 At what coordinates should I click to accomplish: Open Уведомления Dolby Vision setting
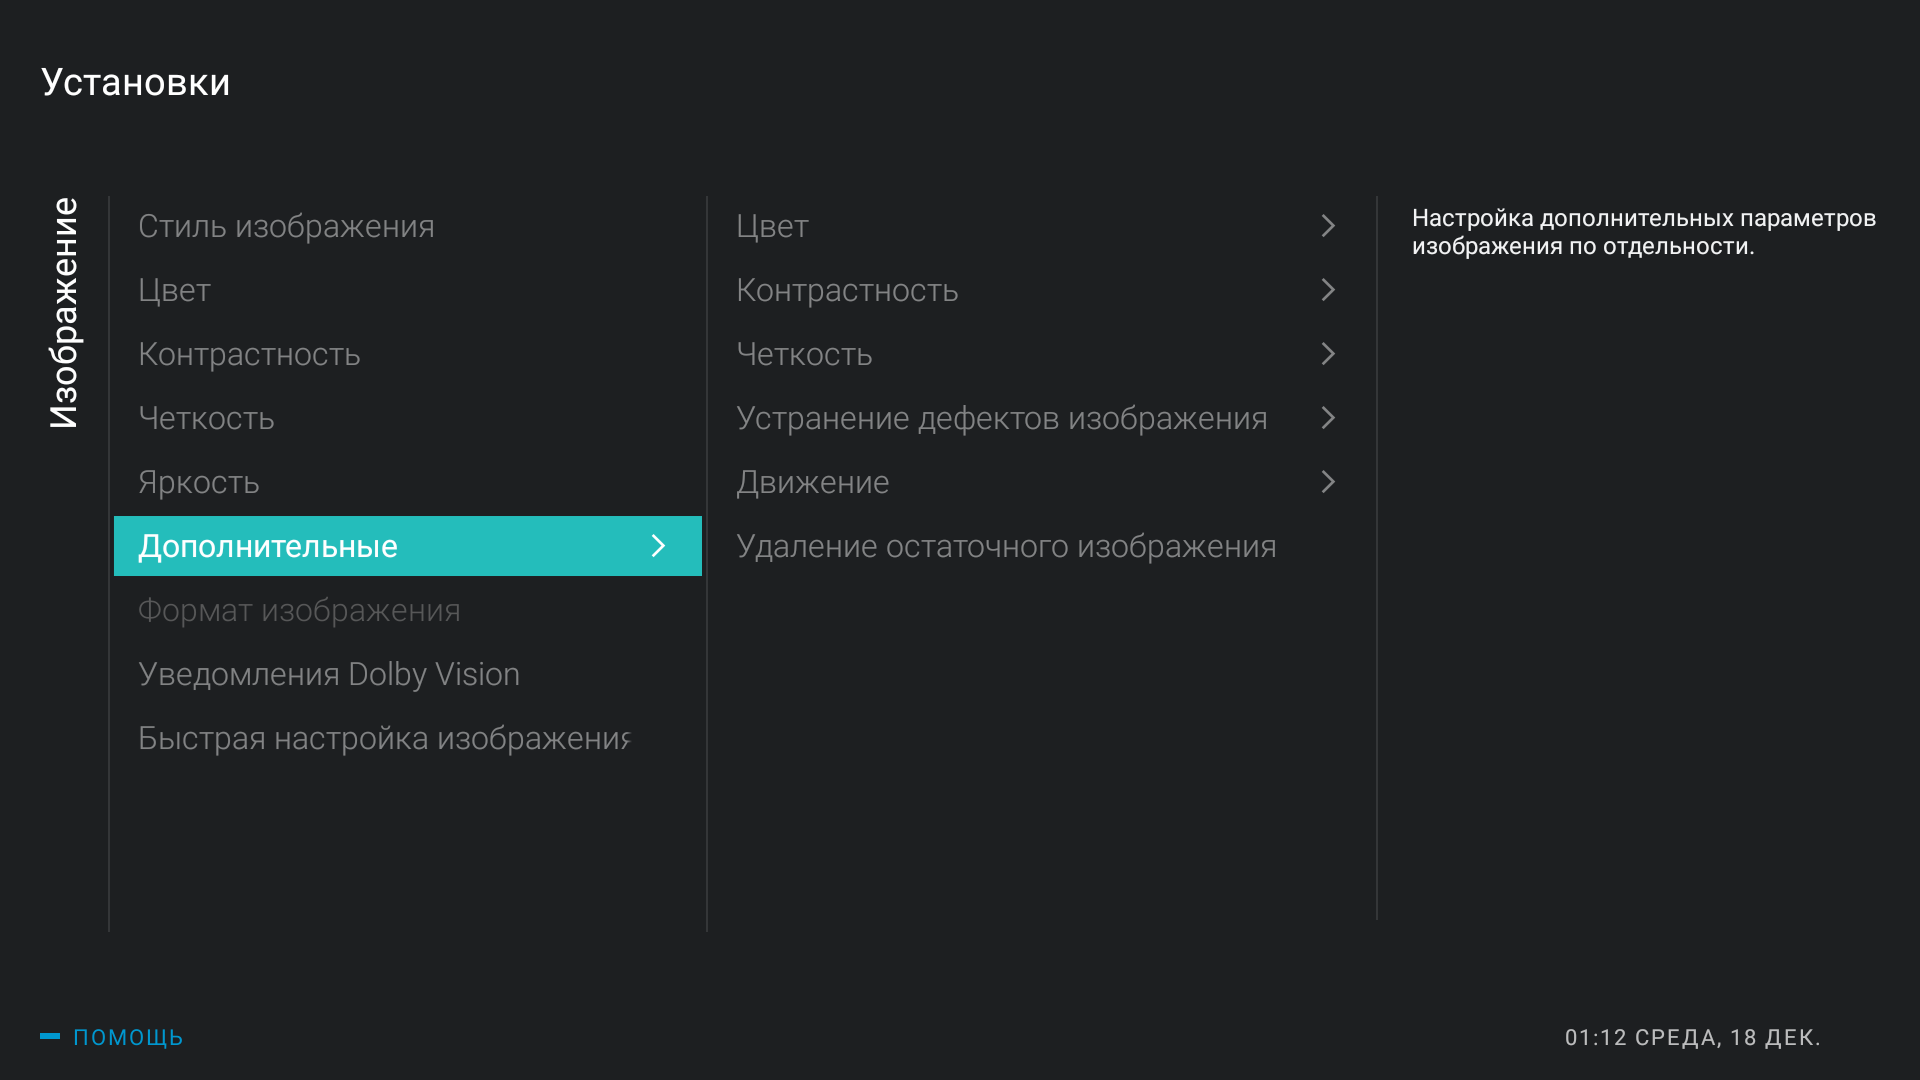click(328, 675)
